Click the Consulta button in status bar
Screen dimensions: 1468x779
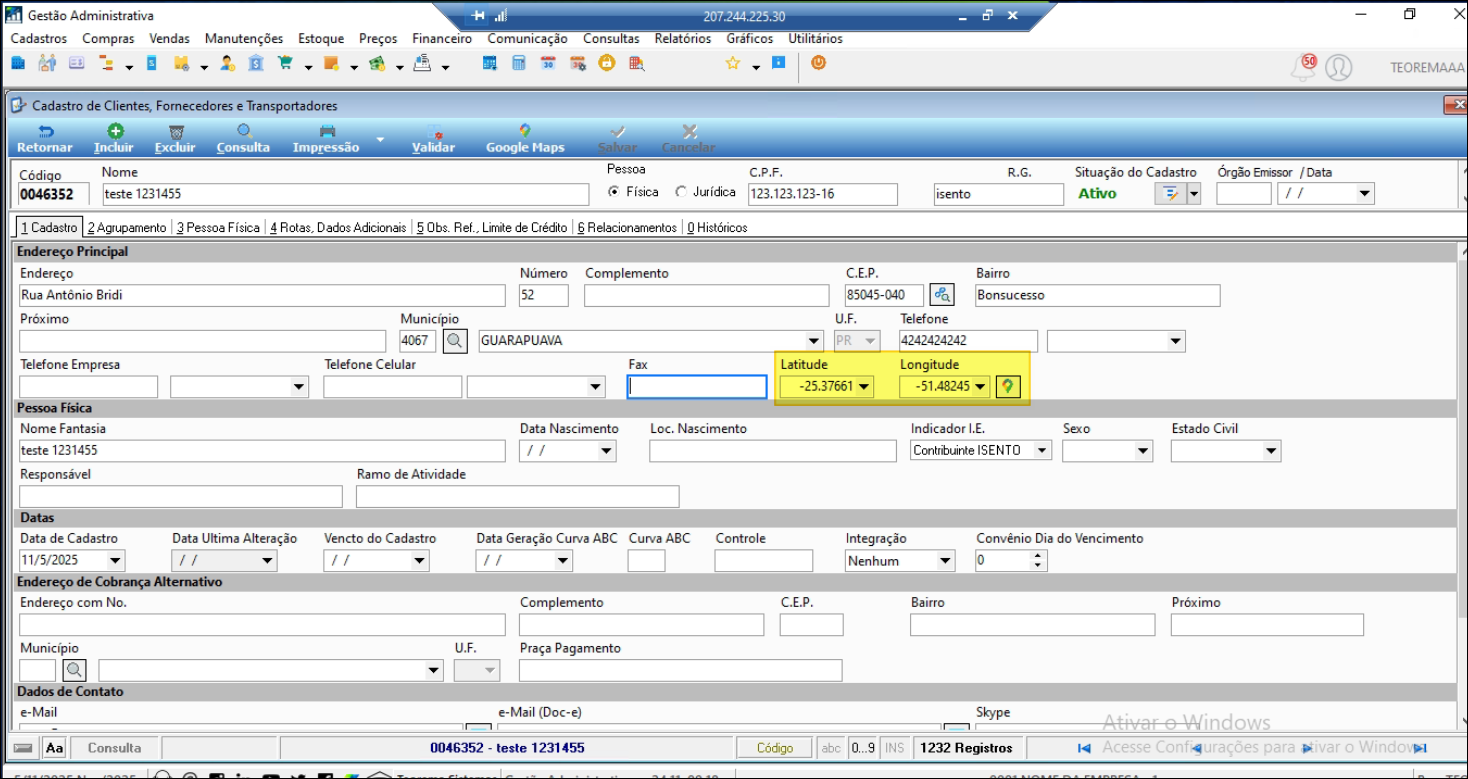pyautogui.click(x=114, y=748)
